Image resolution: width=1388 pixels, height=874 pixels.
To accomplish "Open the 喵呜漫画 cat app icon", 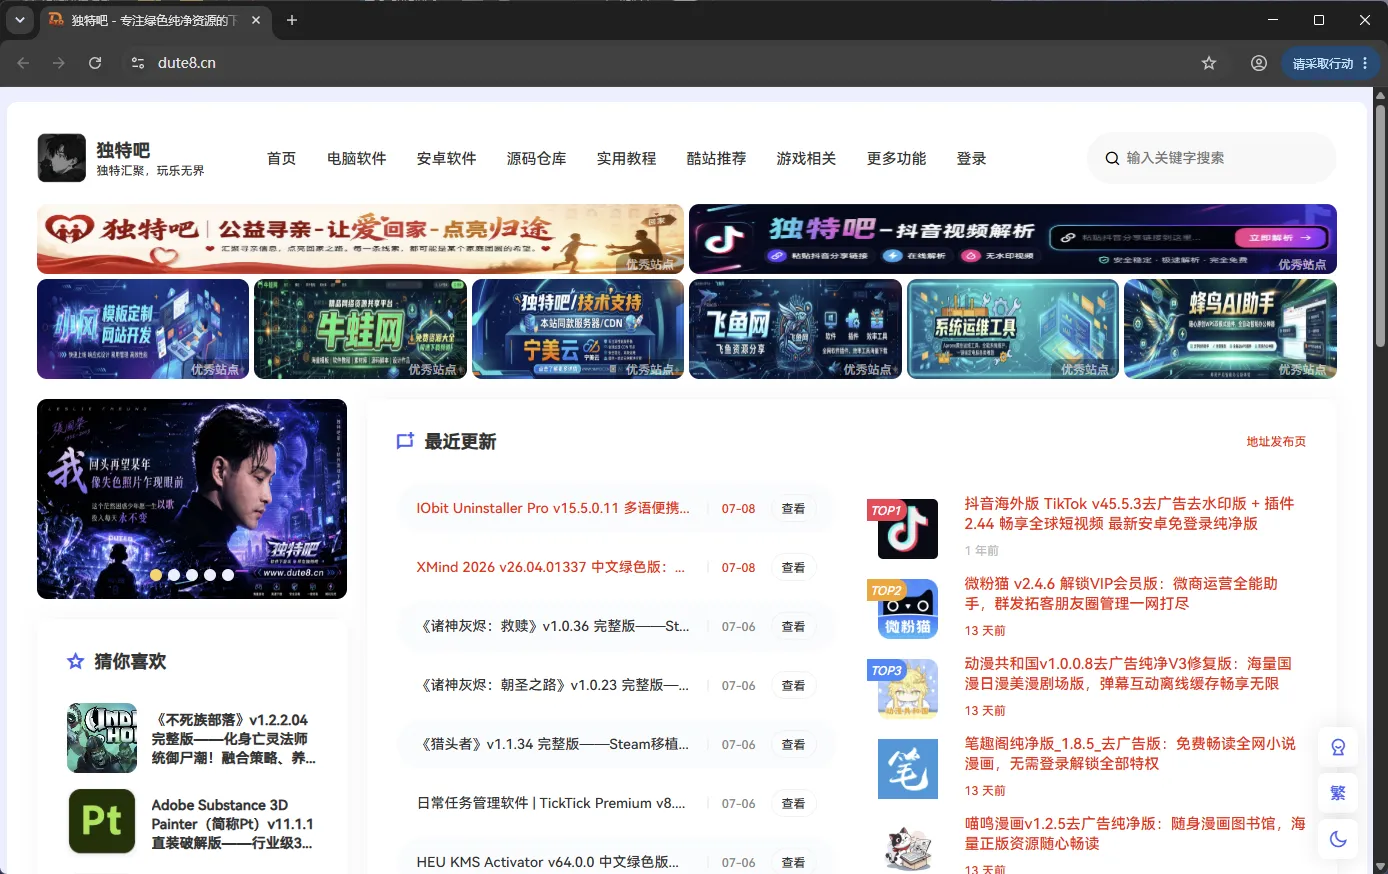I will point(908,848).
